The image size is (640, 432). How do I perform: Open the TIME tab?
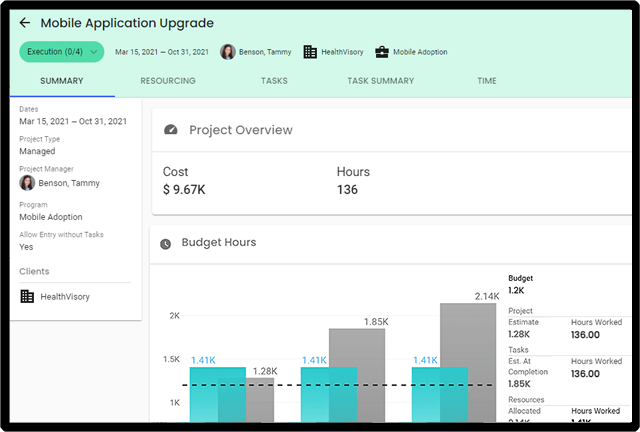tap(487, 81)
